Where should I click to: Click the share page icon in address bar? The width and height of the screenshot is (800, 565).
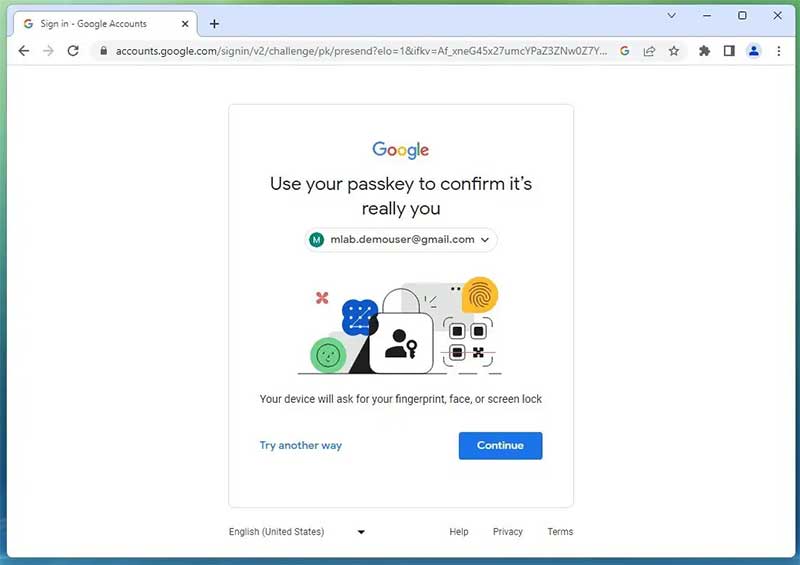coord(649,51)
